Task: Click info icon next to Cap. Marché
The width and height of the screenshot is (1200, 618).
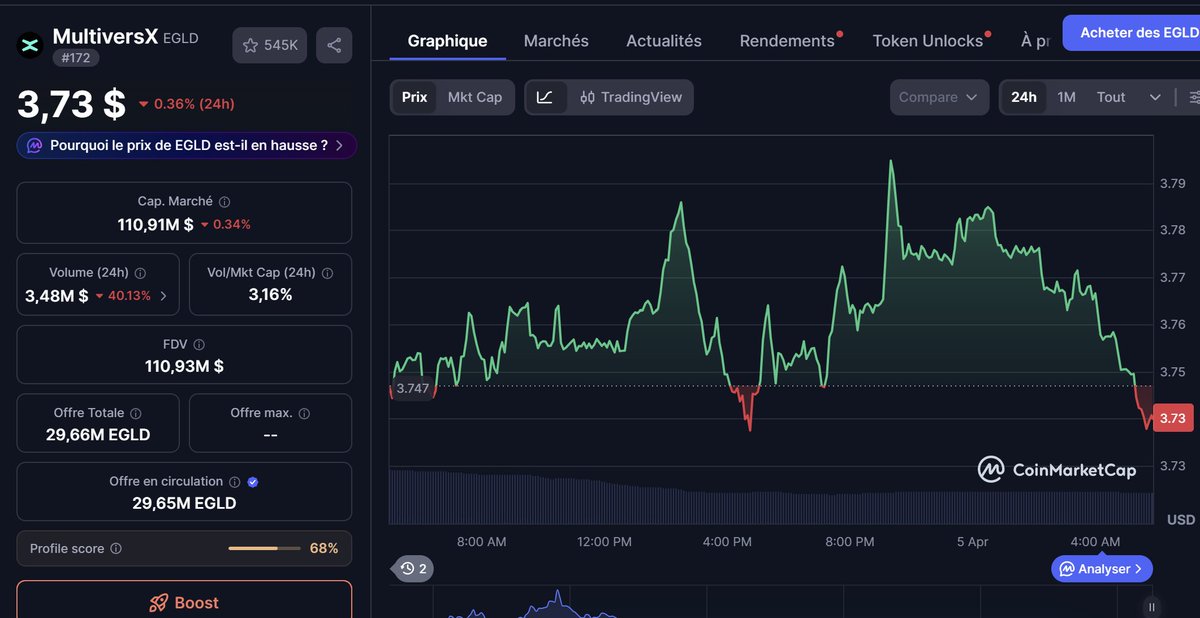Action: (x=224, y=202)
